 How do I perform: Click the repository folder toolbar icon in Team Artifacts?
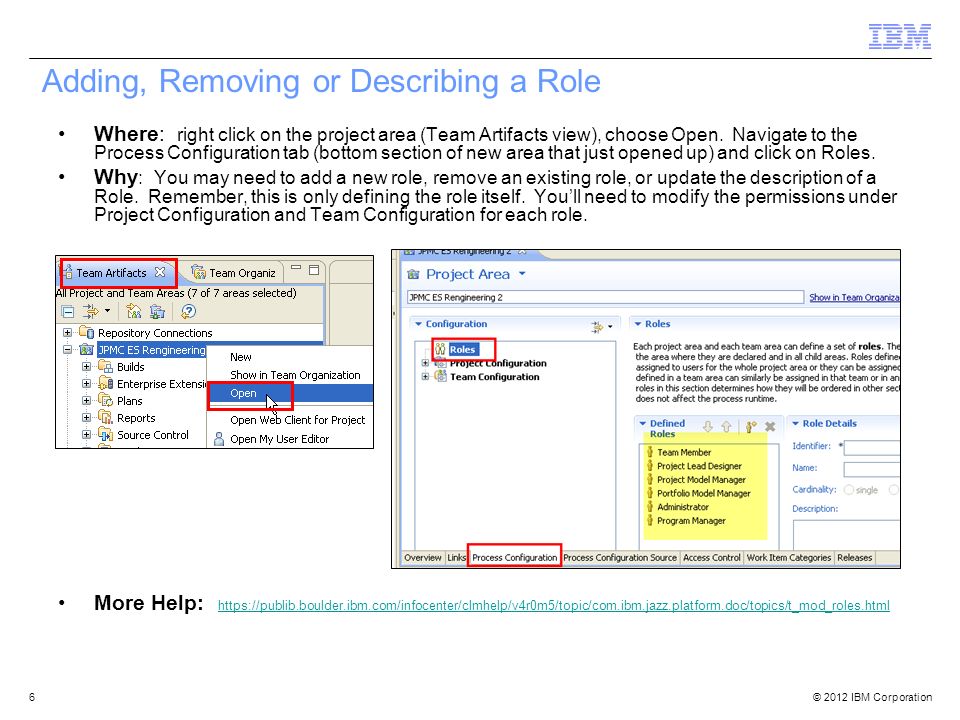157,312
